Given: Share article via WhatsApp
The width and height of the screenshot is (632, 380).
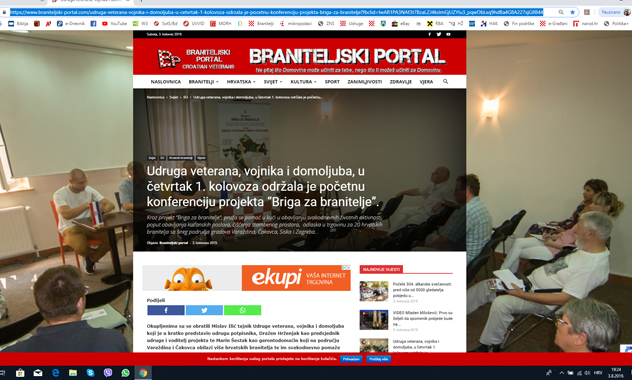Looking at the screenshot, I should tap(243, 310).
